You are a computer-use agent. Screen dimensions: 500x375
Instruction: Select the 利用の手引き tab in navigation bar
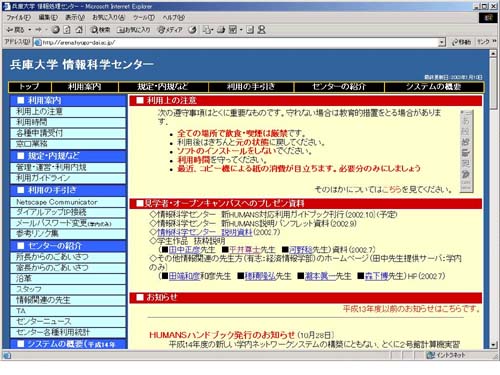click(251, 87)
